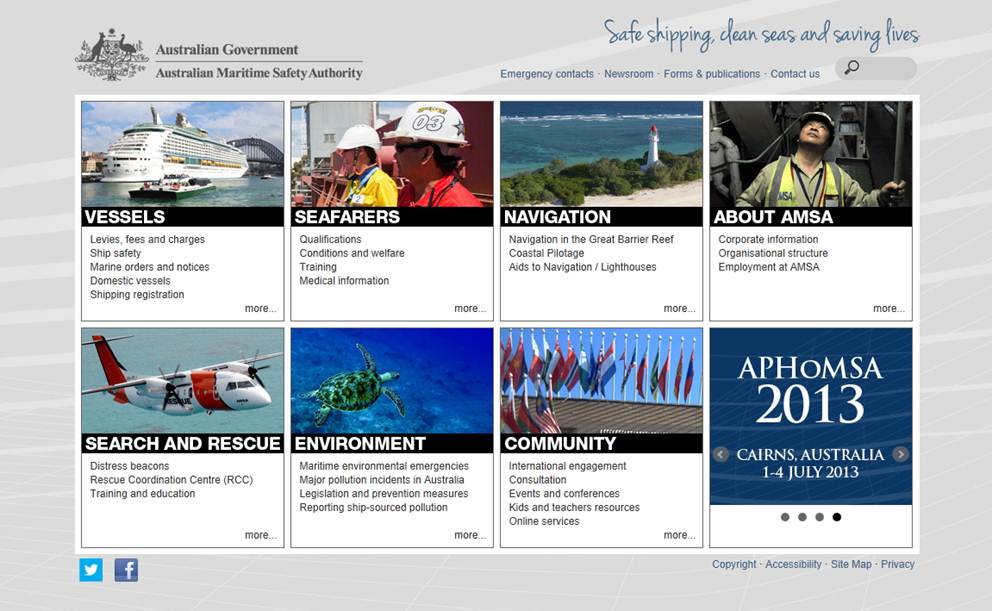Click the lighthouse Navigation image

[601, 154]
